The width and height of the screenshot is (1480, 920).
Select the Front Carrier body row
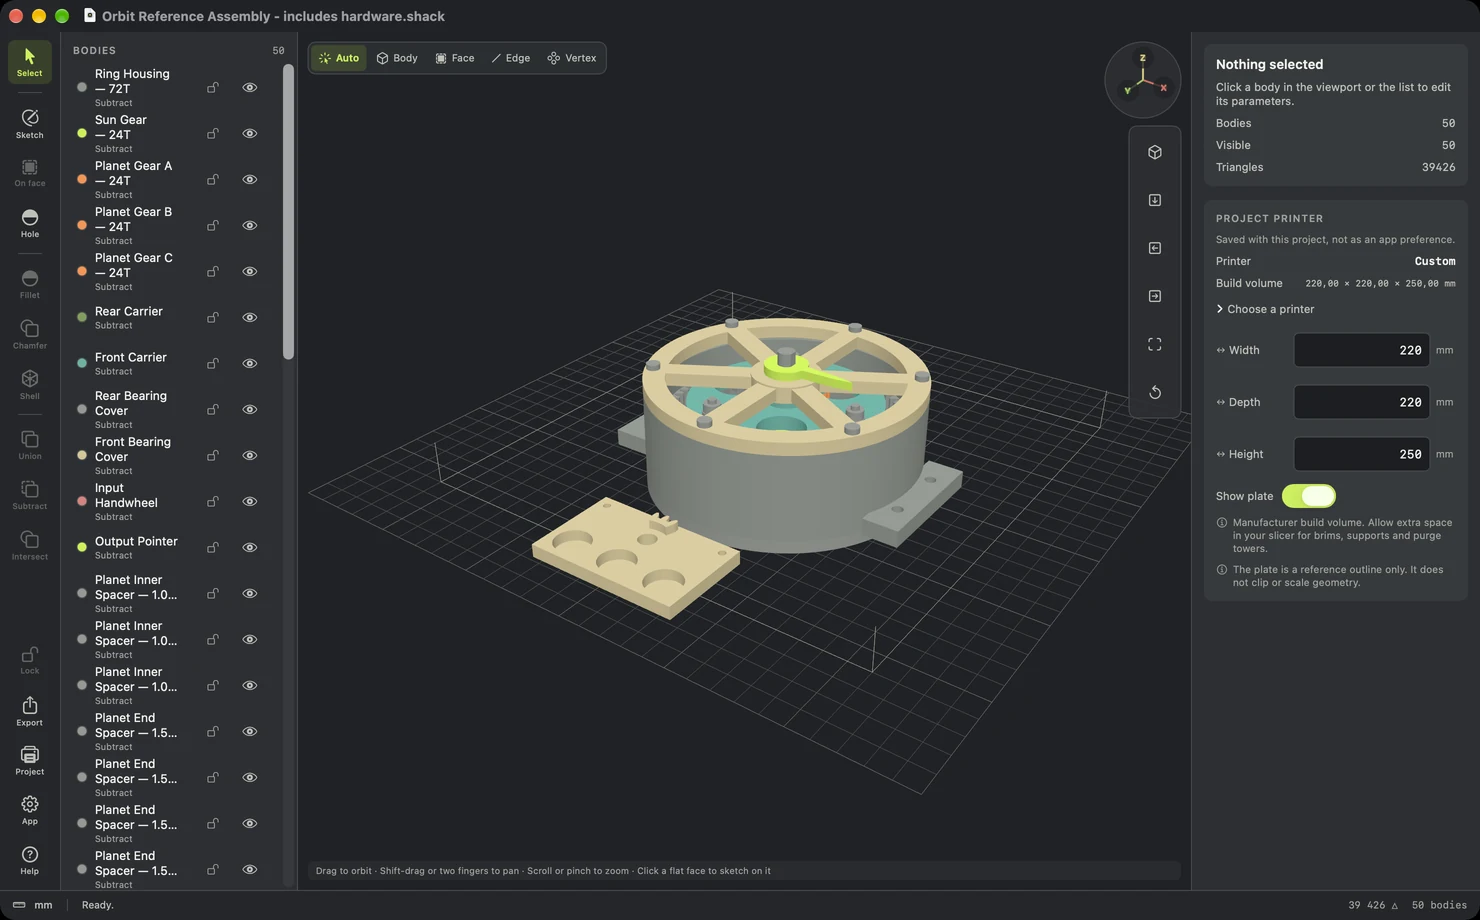(x=171, y=364)
